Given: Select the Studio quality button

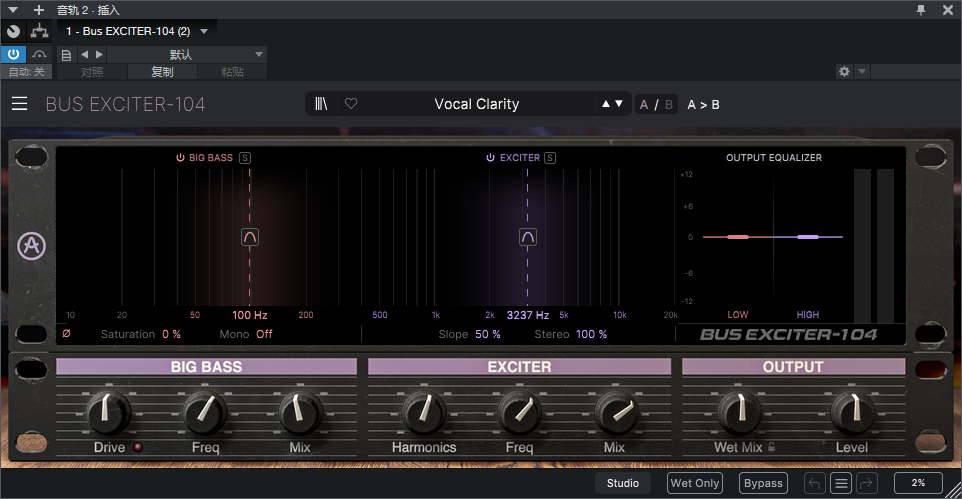Looking at the screenshot, I should pyautogui.click(x=623, y=483).
